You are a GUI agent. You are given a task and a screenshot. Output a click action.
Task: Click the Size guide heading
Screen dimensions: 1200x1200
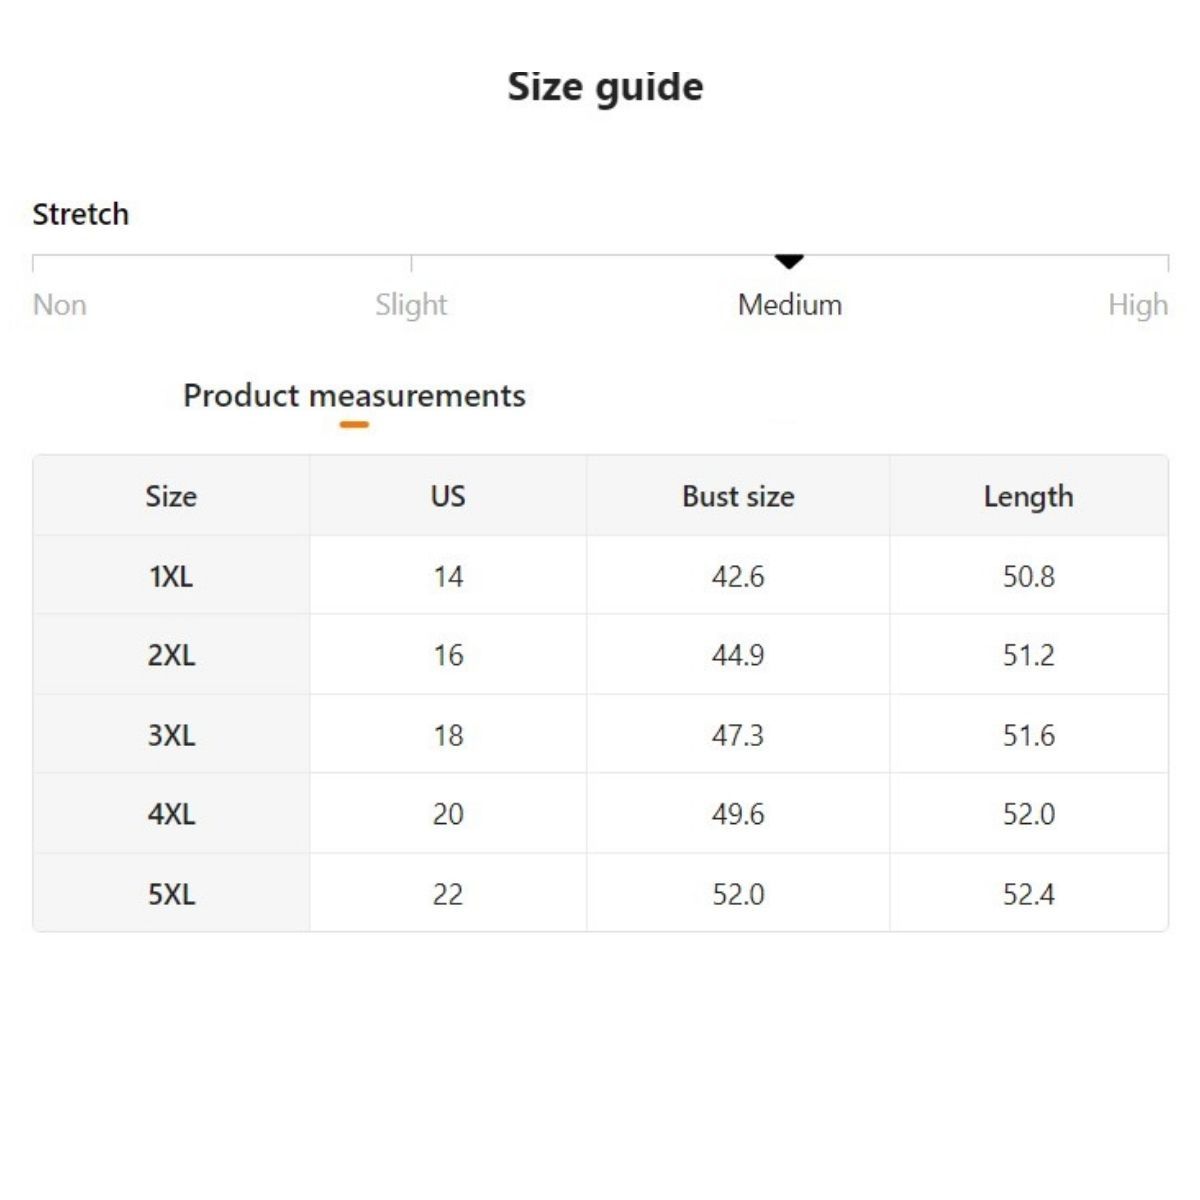[605, 87]
